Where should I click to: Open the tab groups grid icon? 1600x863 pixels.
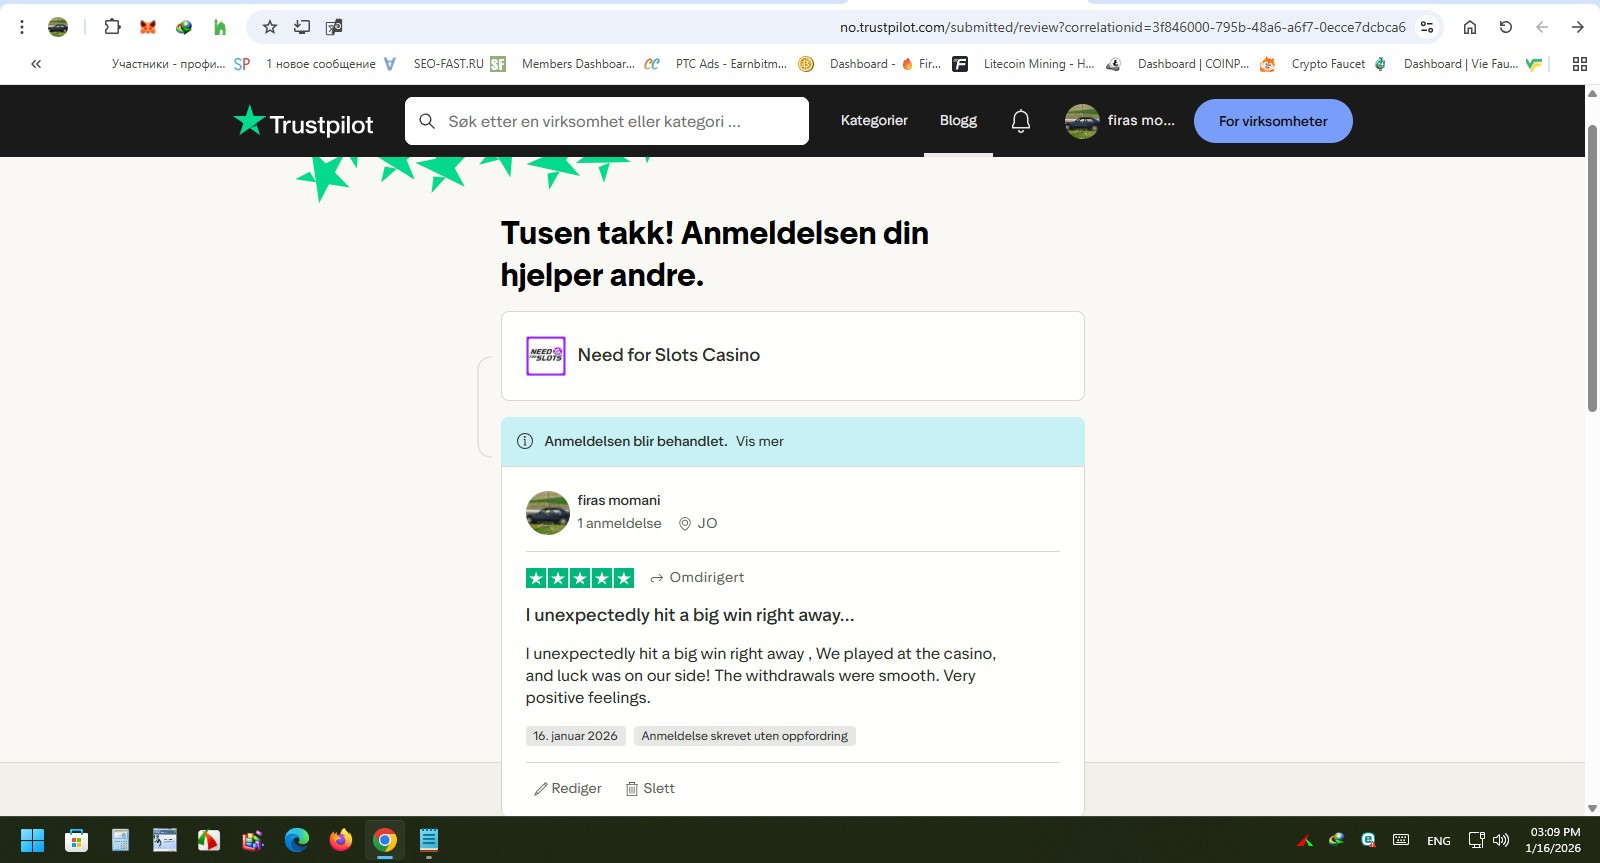pyautogui.click(x=1580, y=64)
